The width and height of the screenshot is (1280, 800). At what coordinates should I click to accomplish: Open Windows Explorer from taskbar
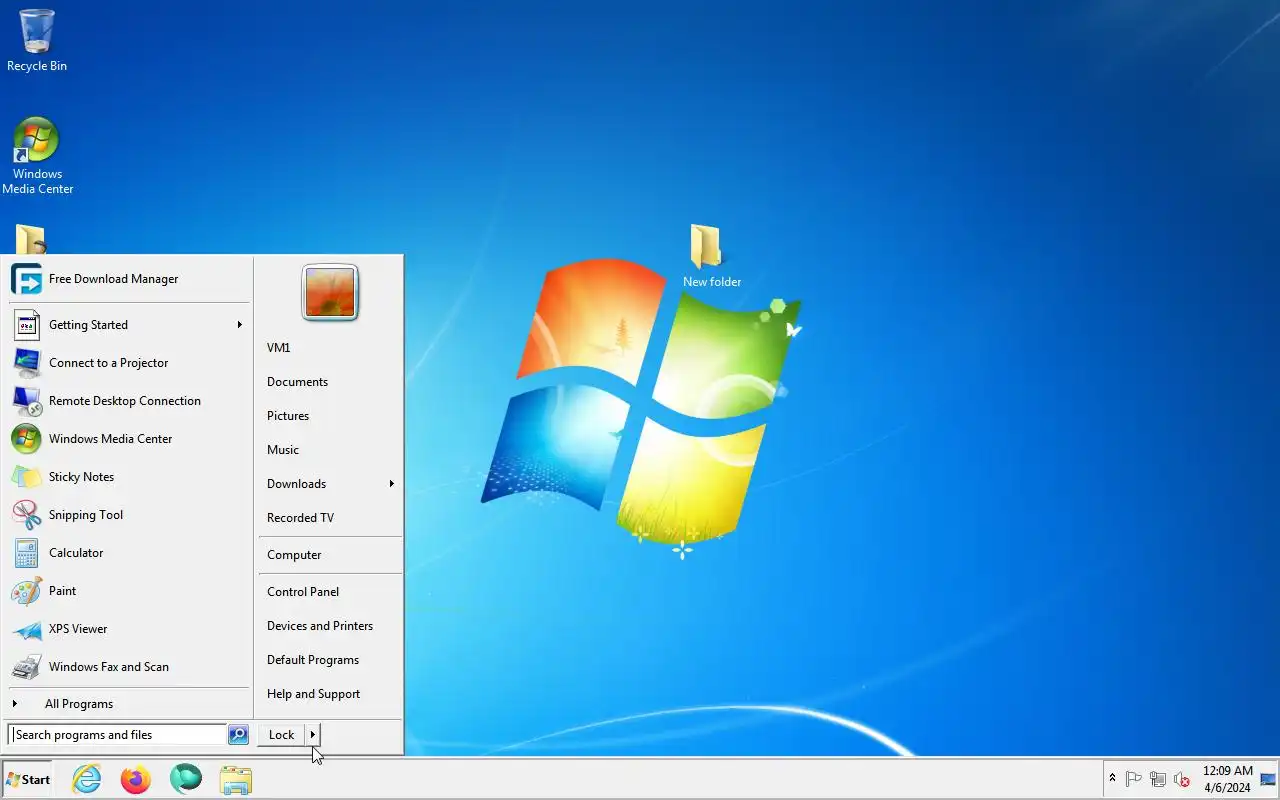click(x=236, y=779)
